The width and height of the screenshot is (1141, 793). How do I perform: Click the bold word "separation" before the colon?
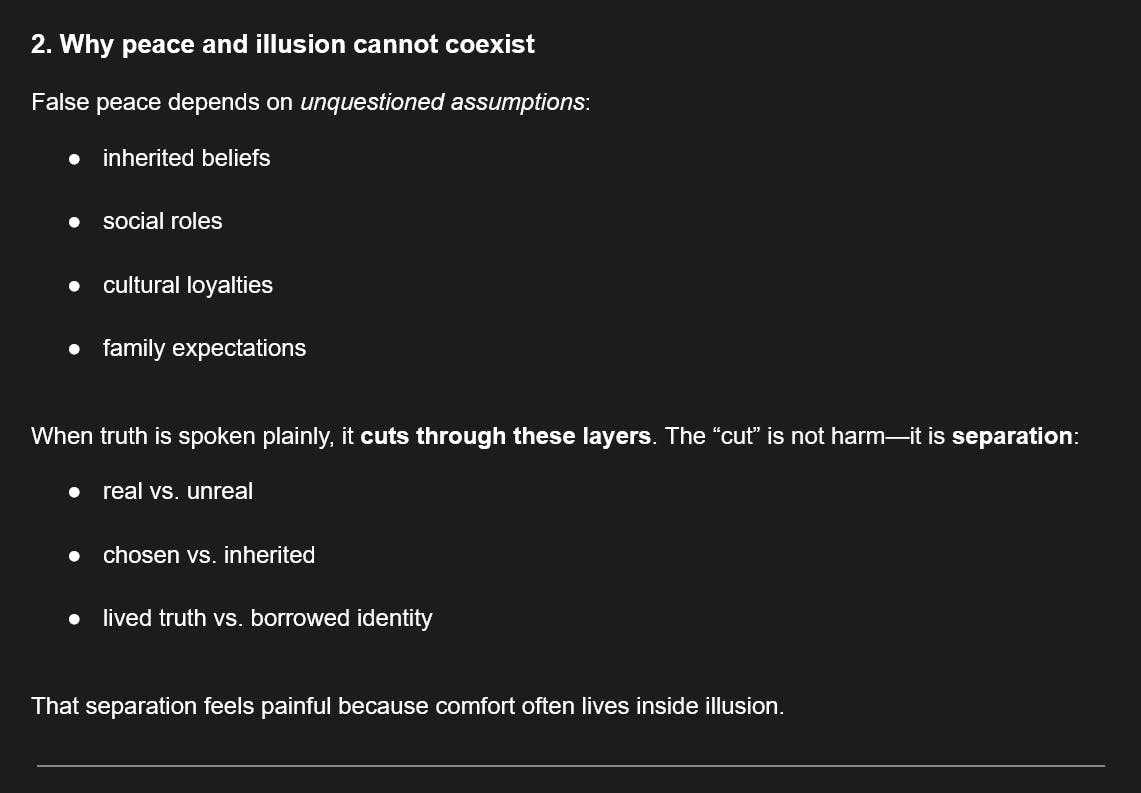(1011, 436)
